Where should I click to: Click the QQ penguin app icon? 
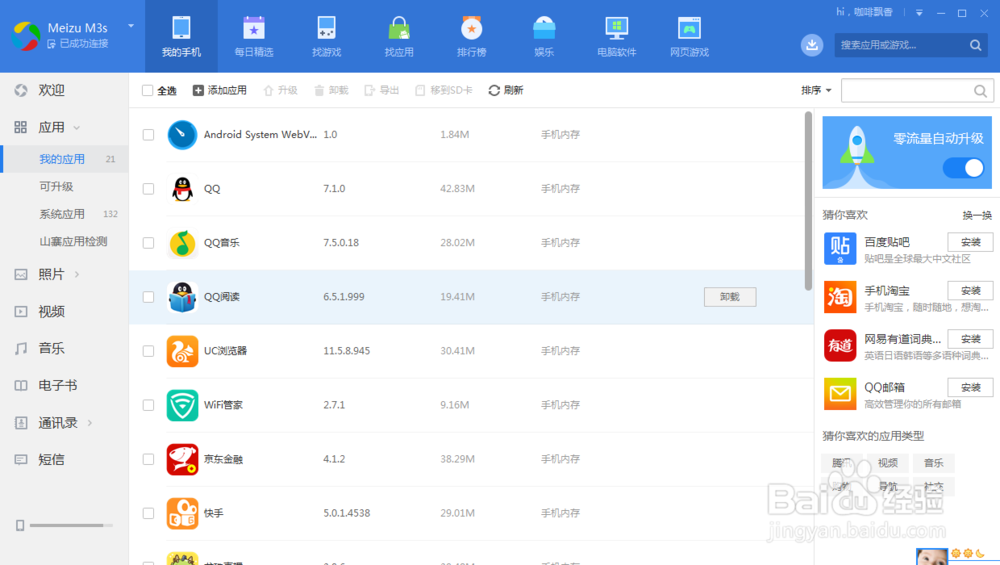click(x=182, y=189)
